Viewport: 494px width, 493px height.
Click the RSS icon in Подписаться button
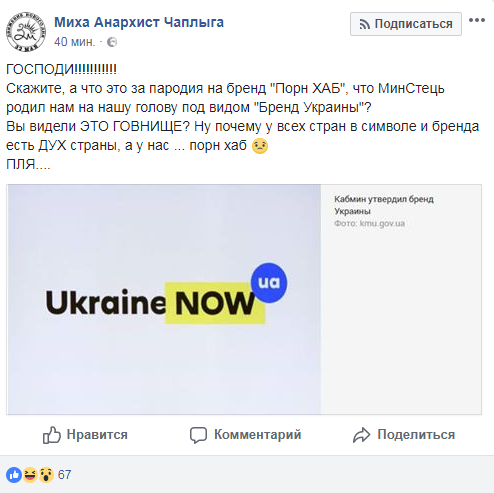364,24
